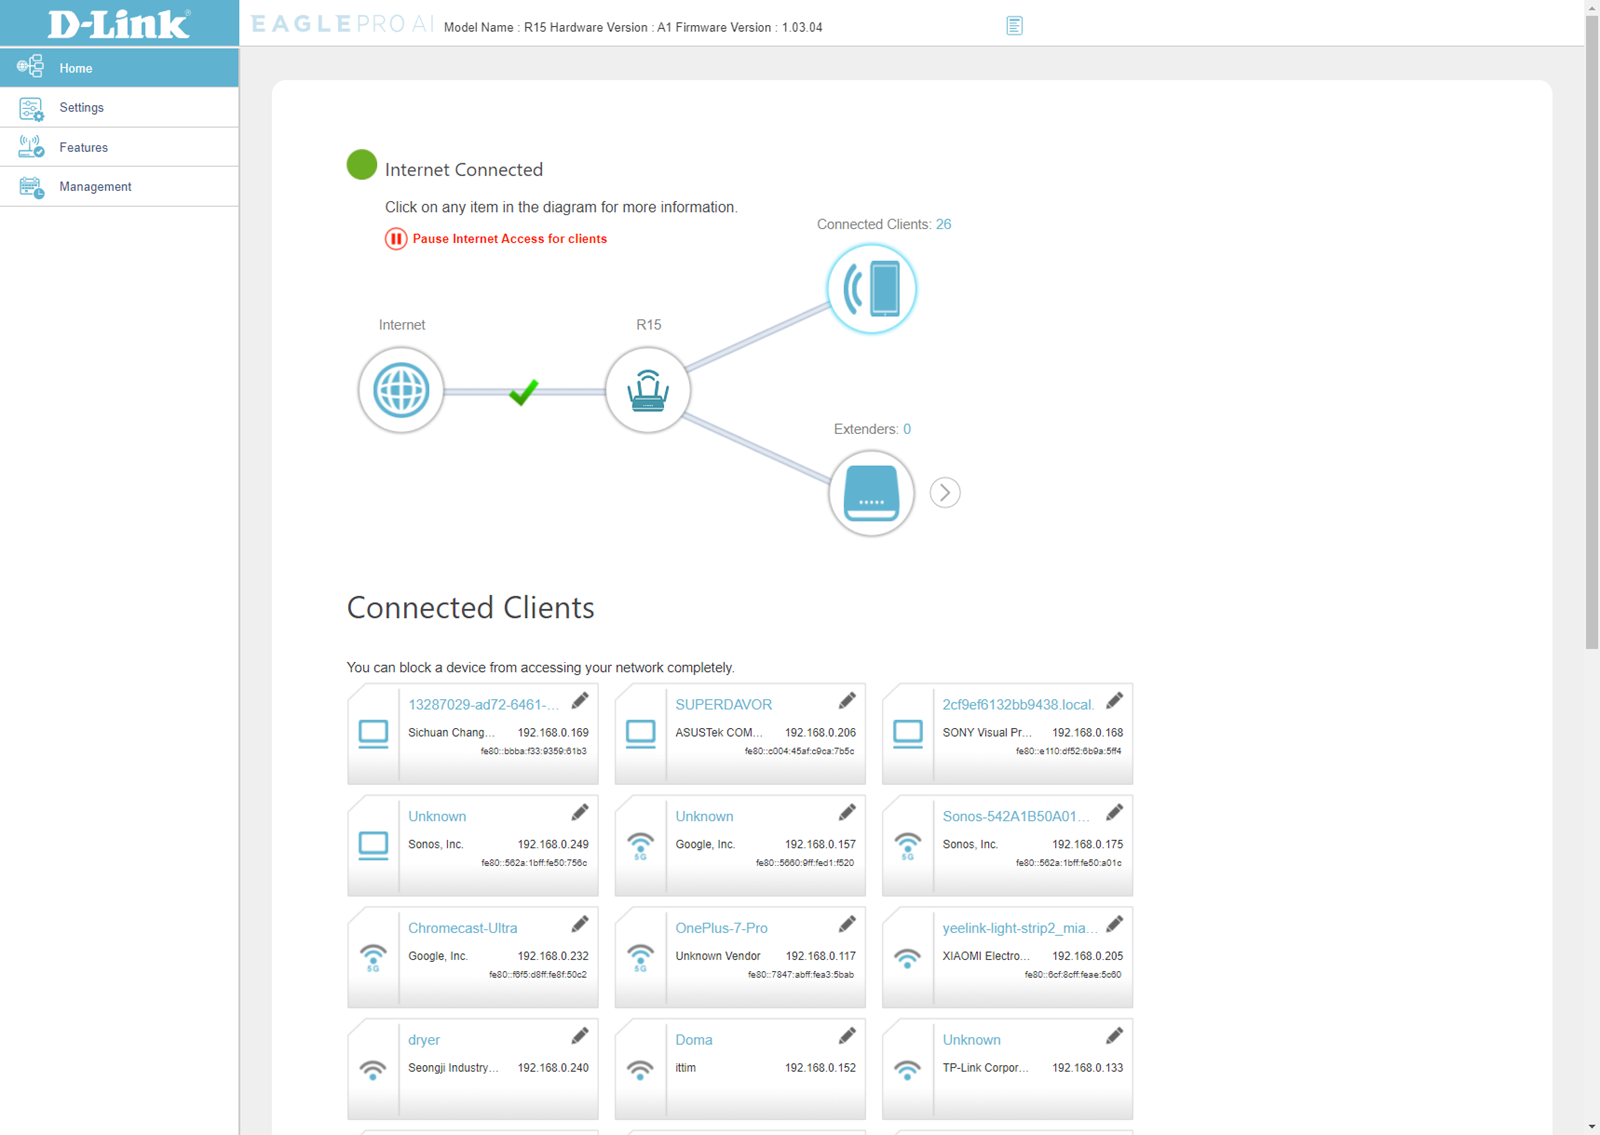Click the Sonos-542A1B50A01 wifi icon
The image size is (1600, 1135).
click(907, 846)
